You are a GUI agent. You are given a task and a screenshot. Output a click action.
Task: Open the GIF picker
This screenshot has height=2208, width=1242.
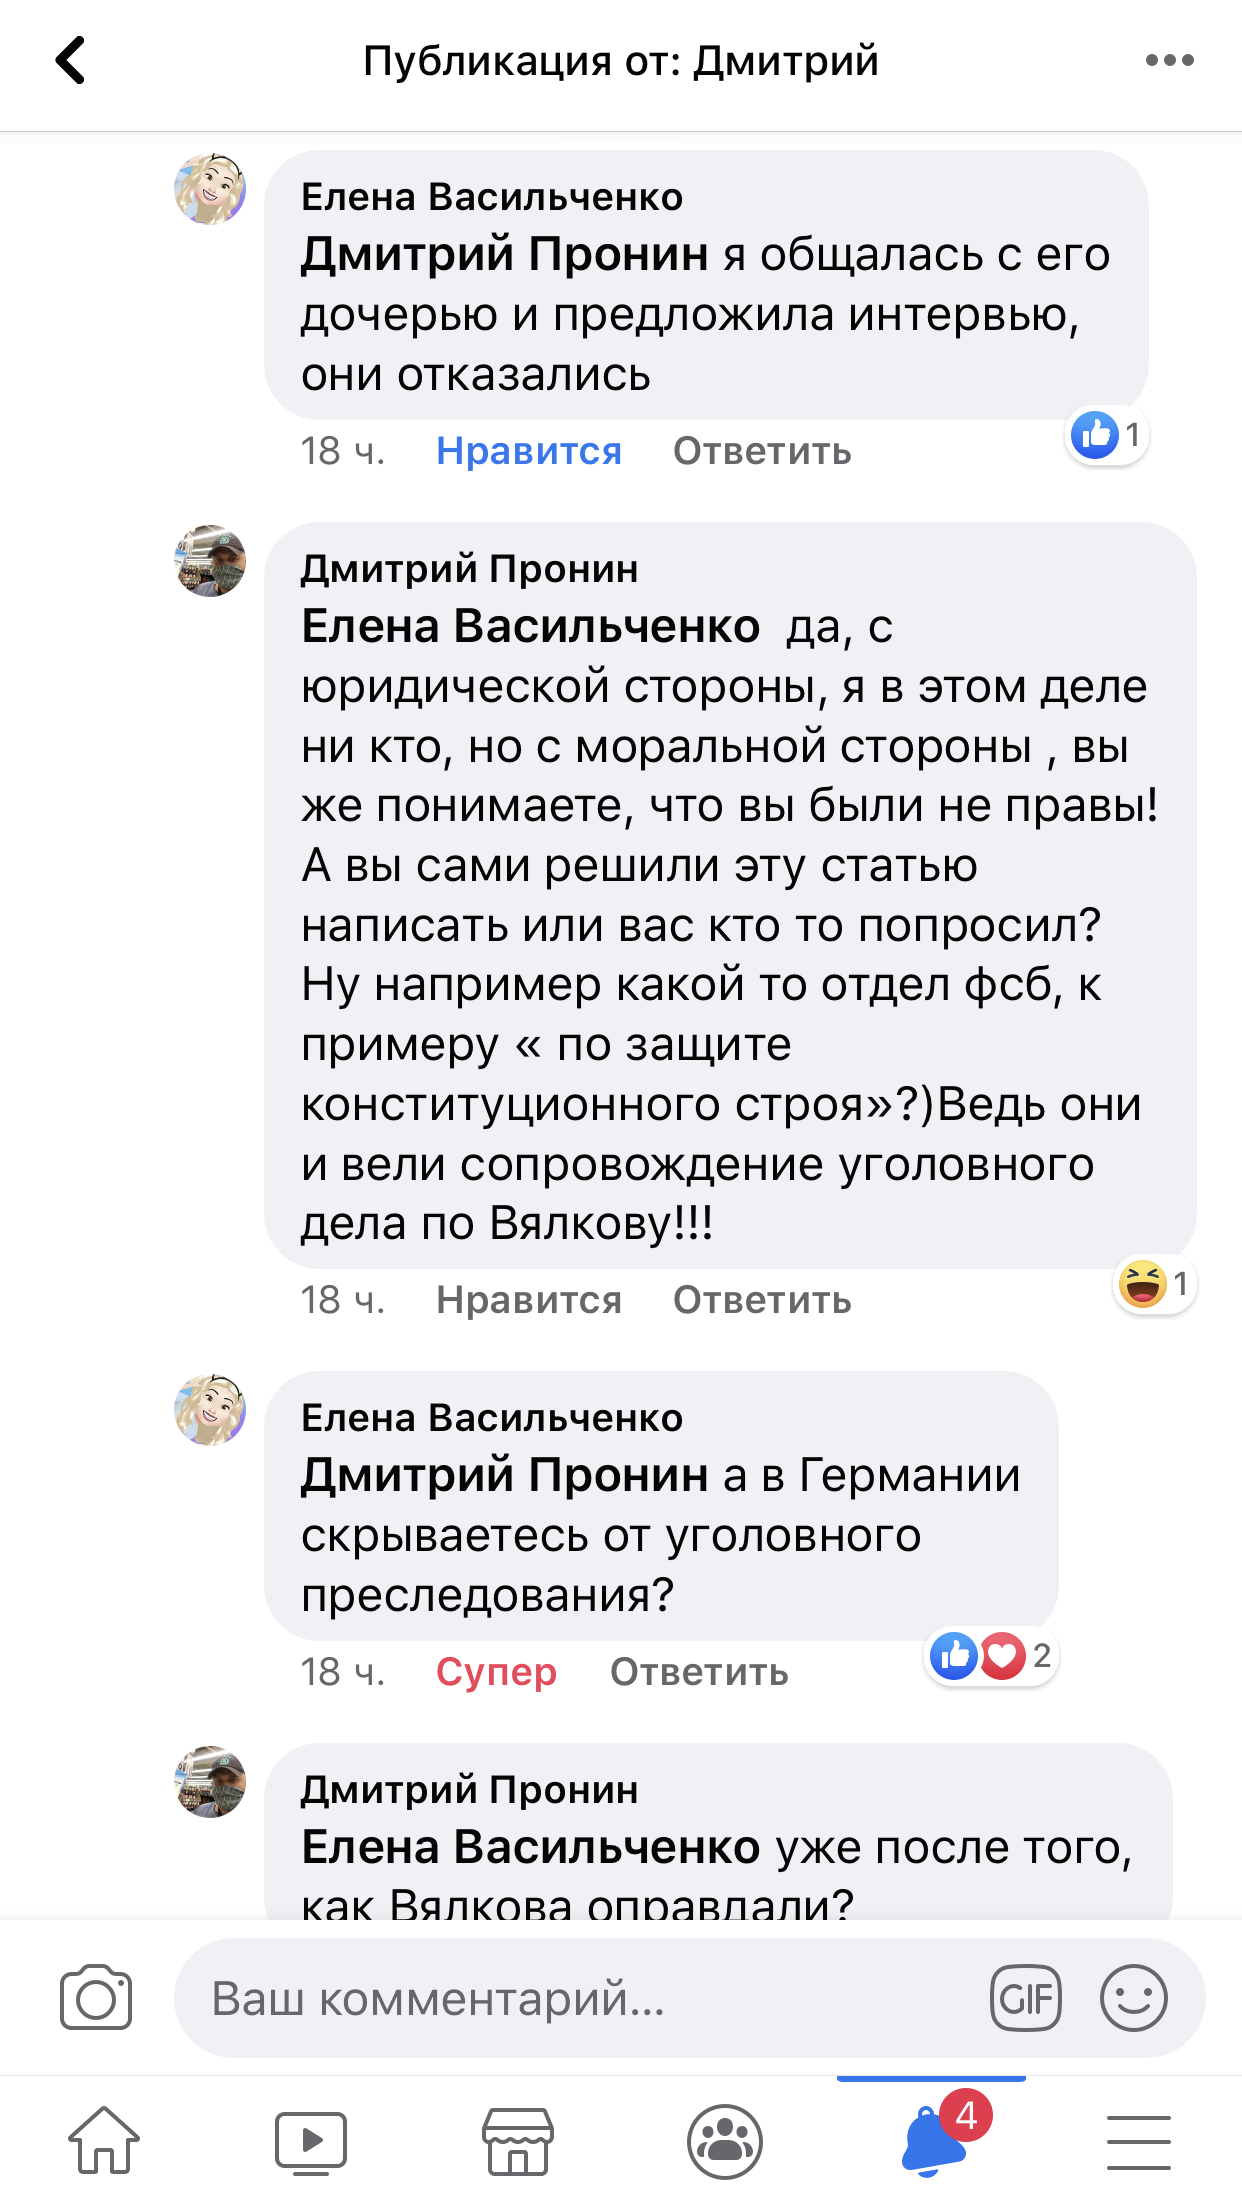[1025, 1998]
